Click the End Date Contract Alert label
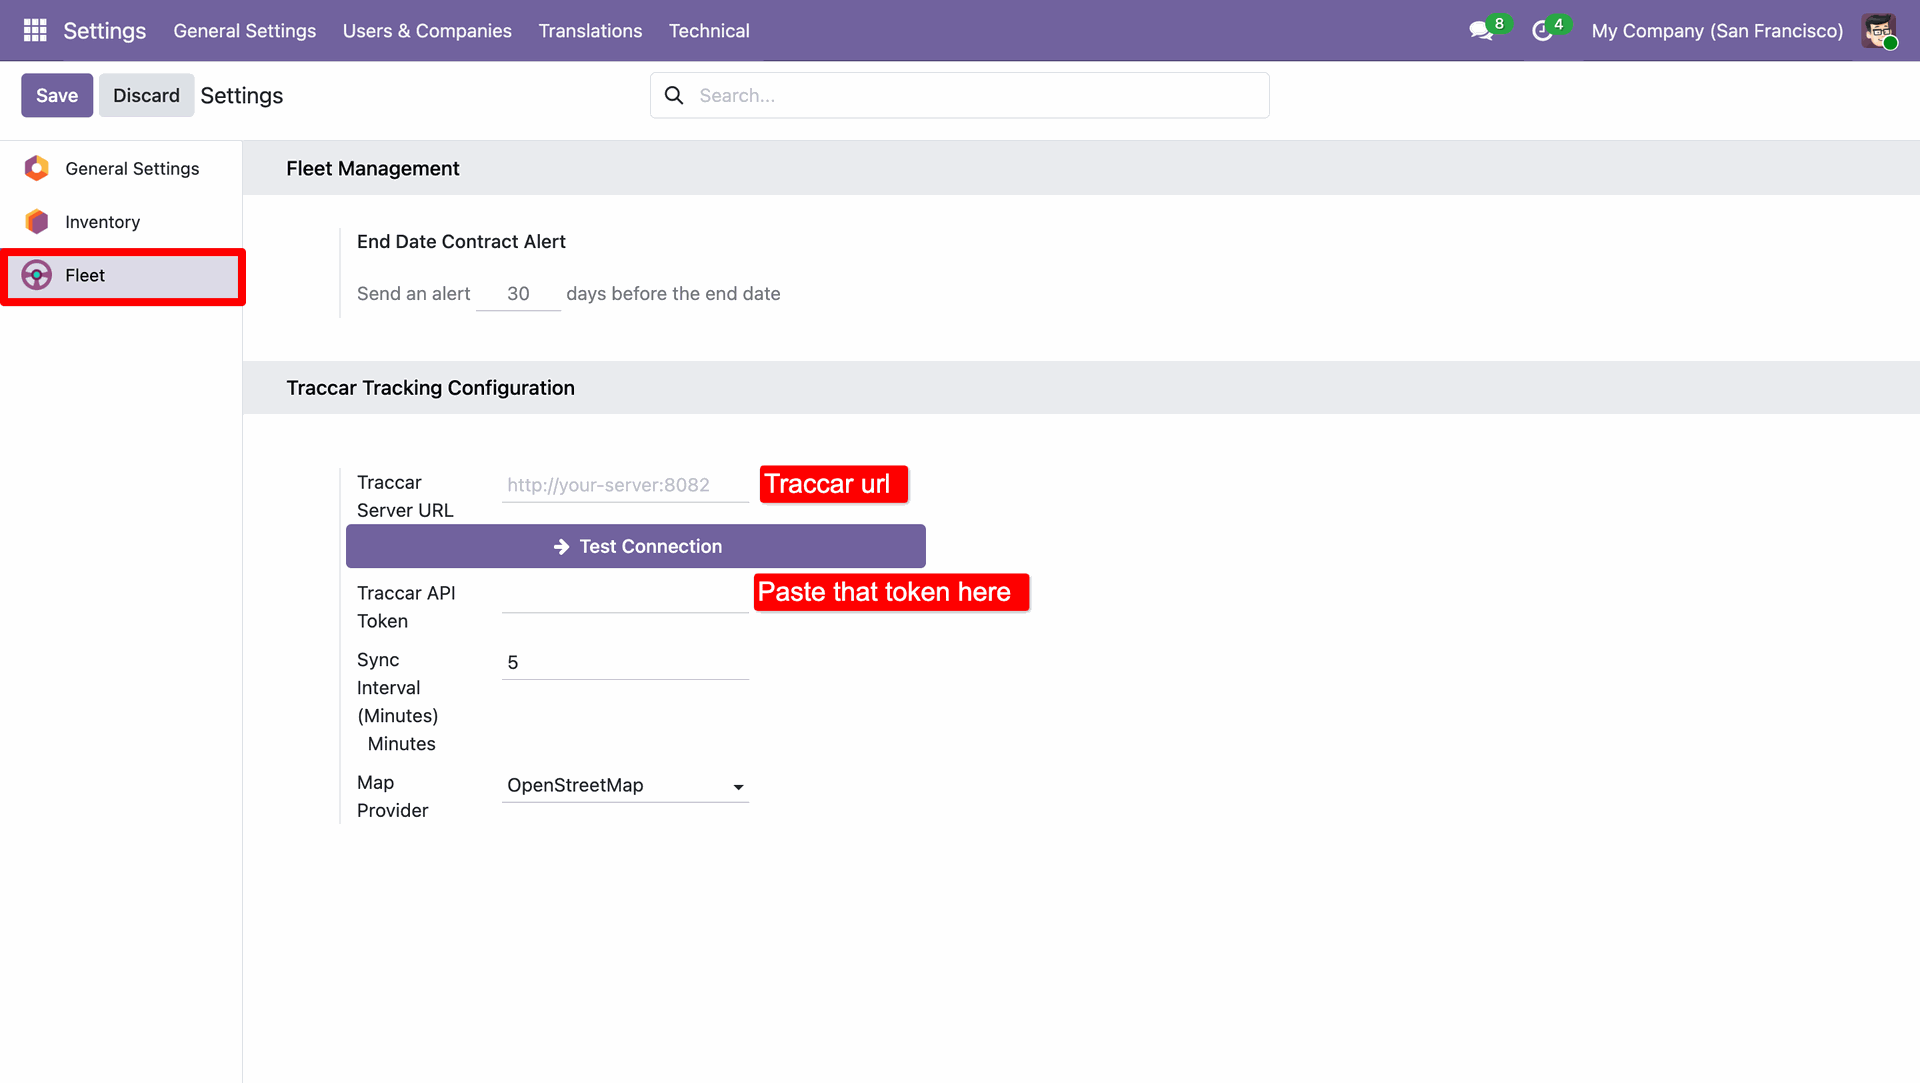This screenshot has height=1083, width=1920. tap(461, 241)
